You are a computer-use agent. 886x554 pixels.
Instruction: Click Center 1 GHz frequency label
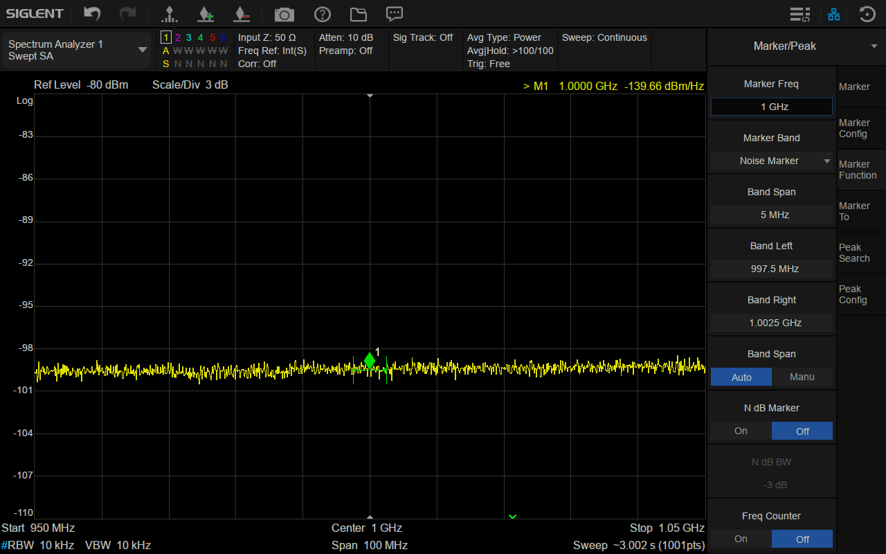pyautogui.click(x=367, y=528)
